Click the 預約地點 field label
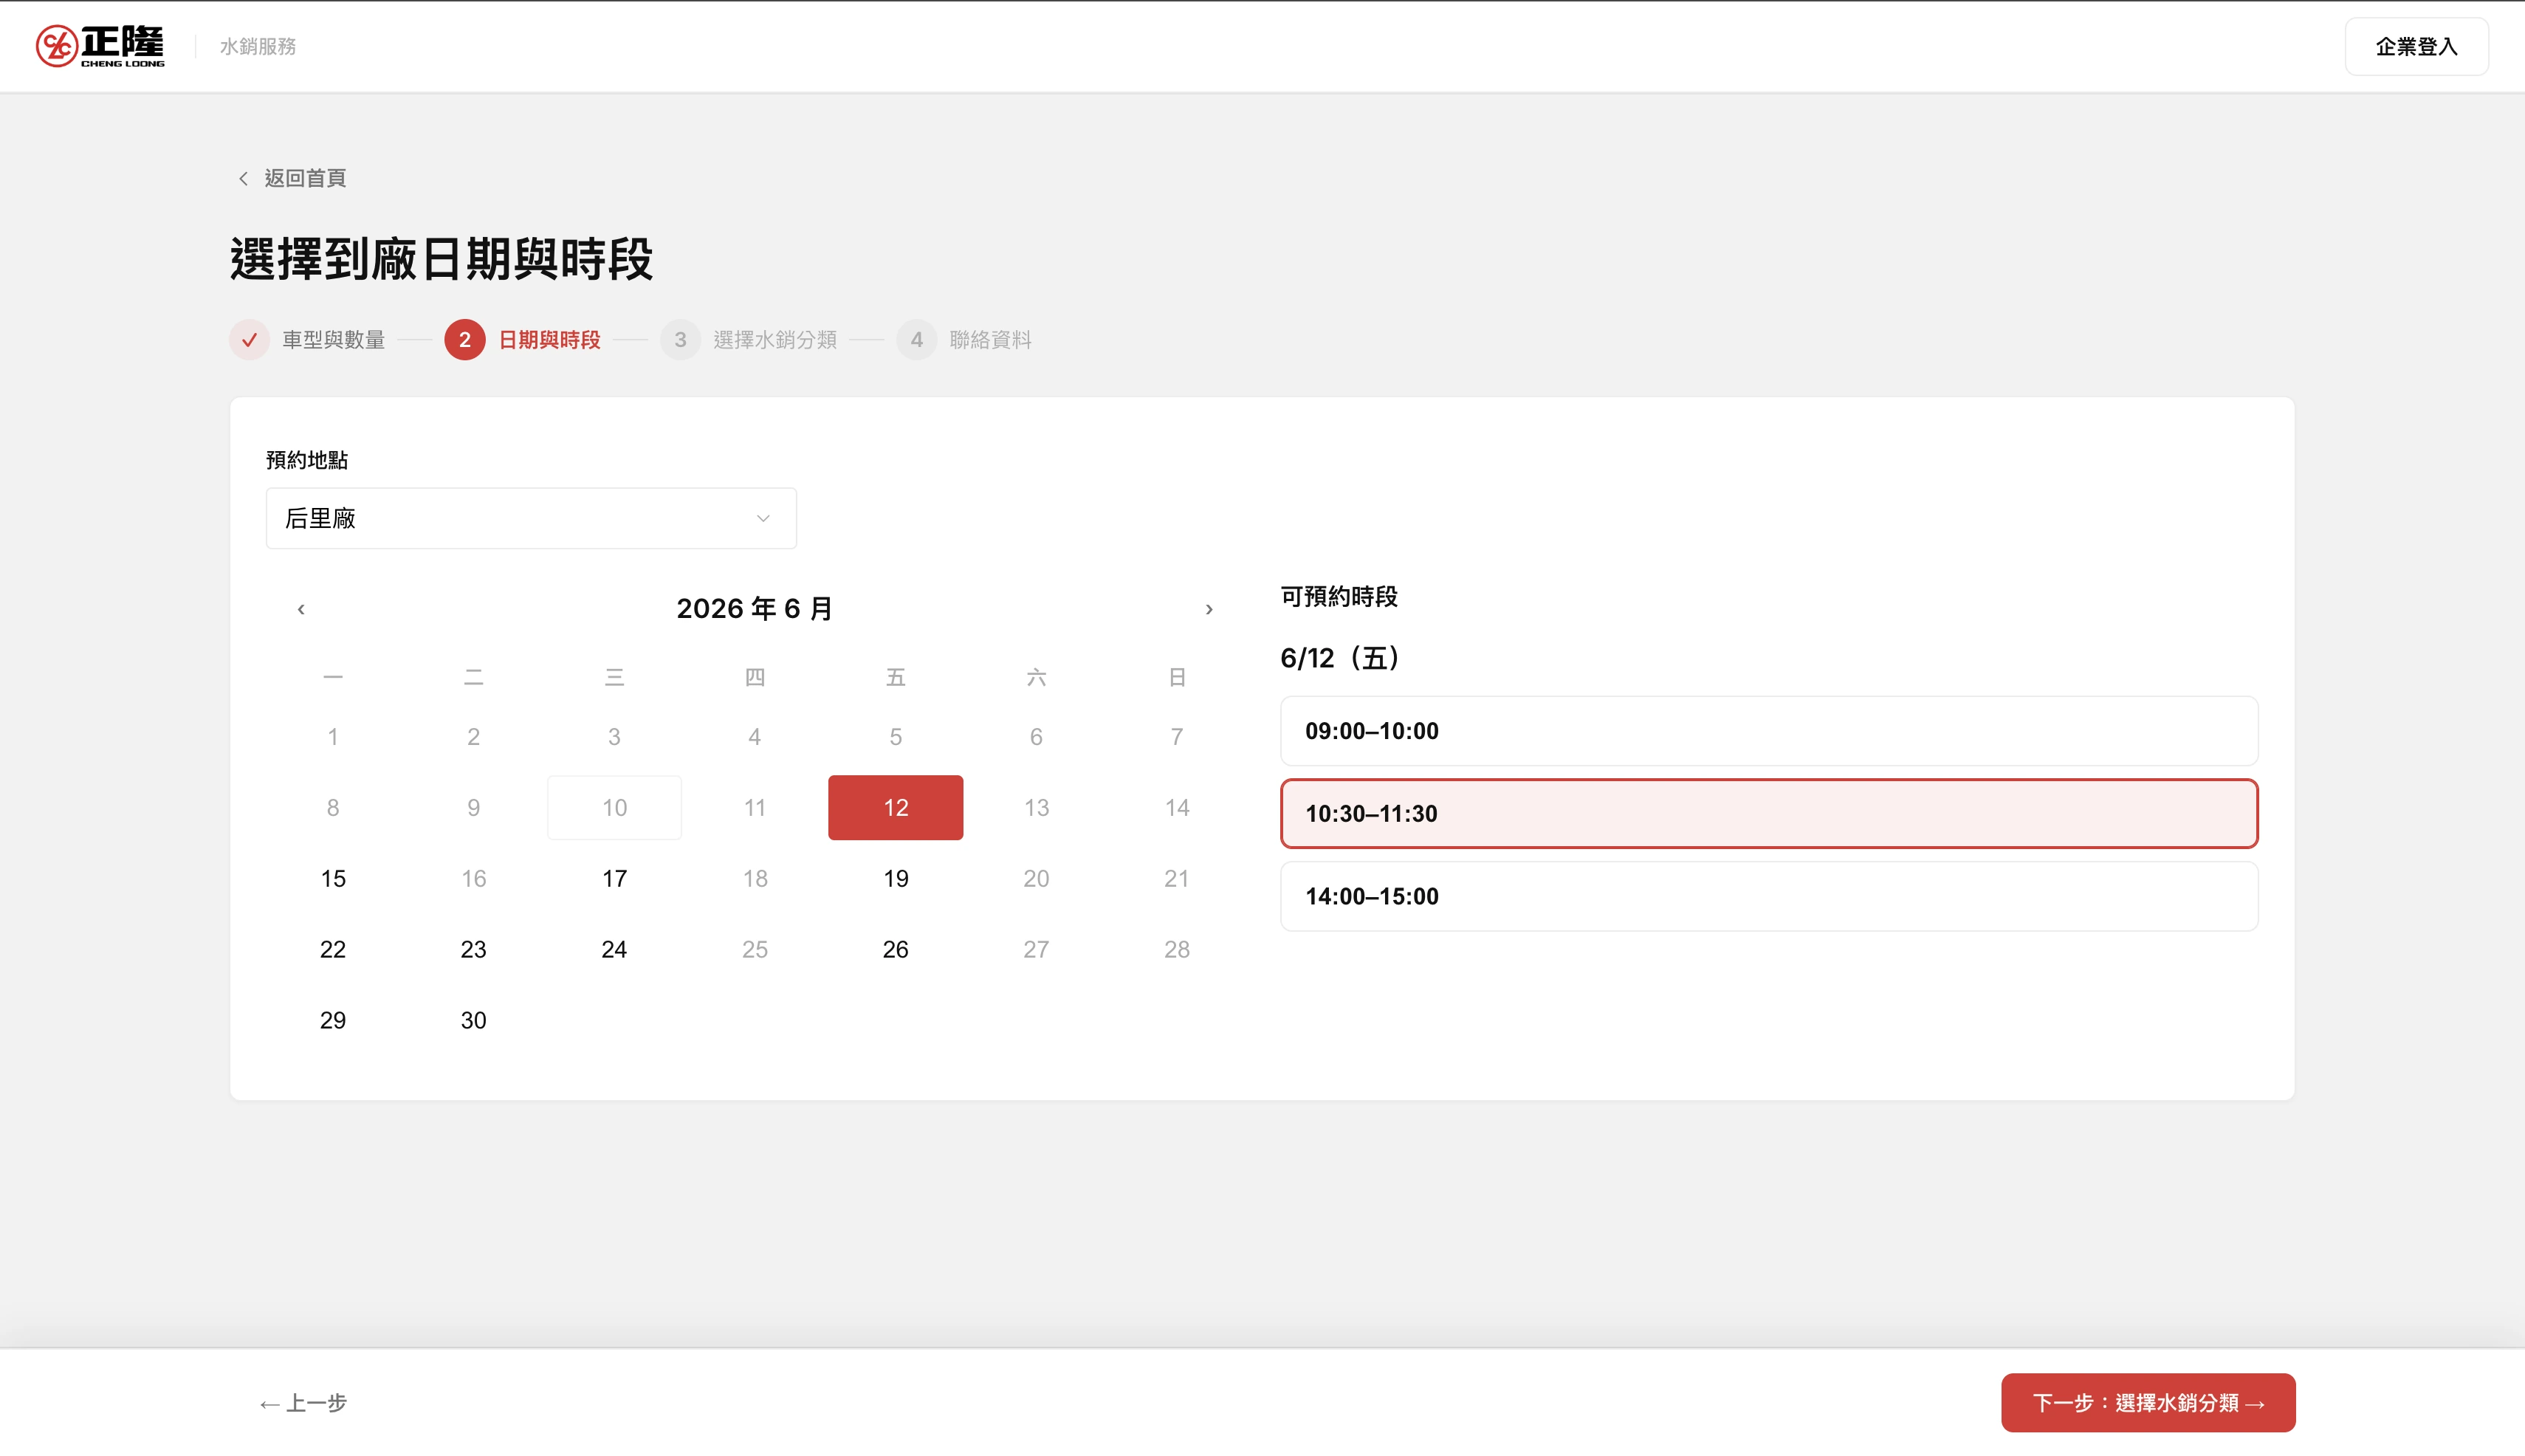Screen dimensions: 2525x1456 pyautogui.click(x=307, y=460)
